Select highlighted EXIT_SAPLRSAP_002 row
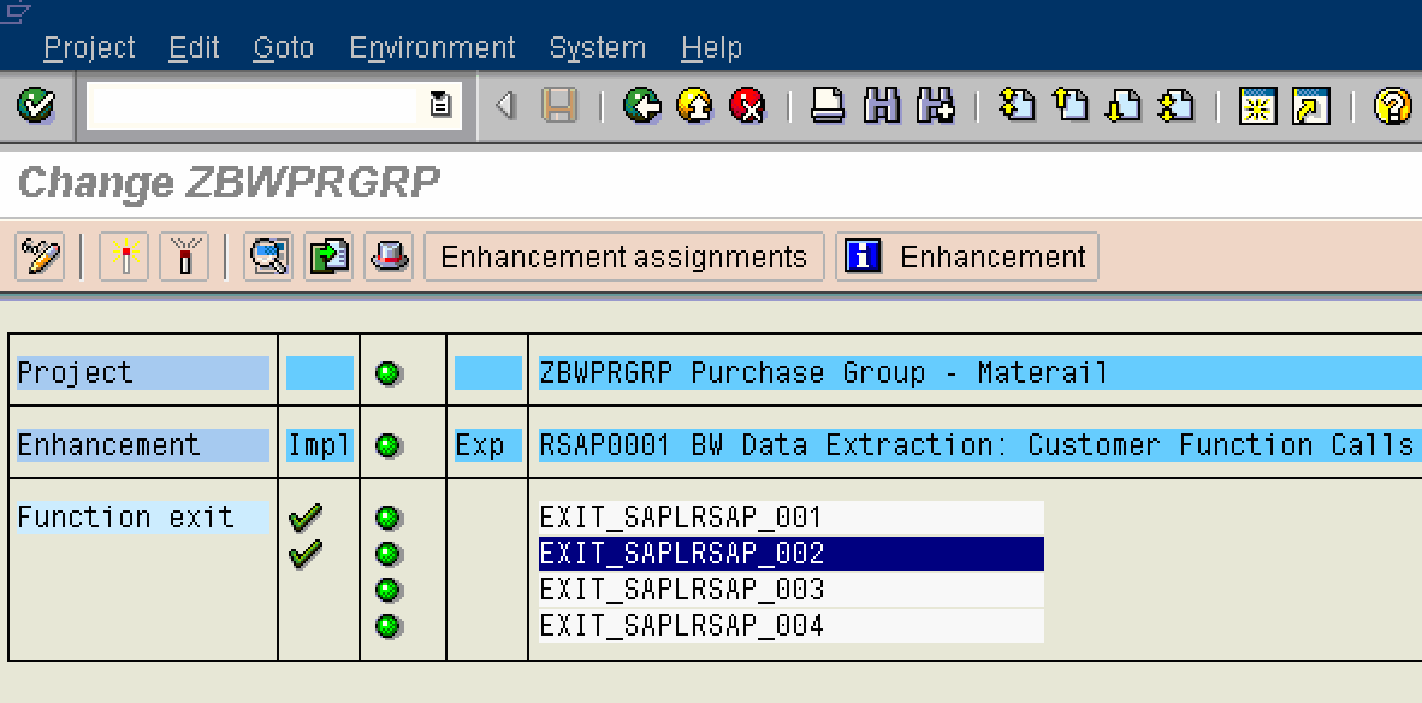The height and width of the screenshot is (703, 1422). point(791,553)
